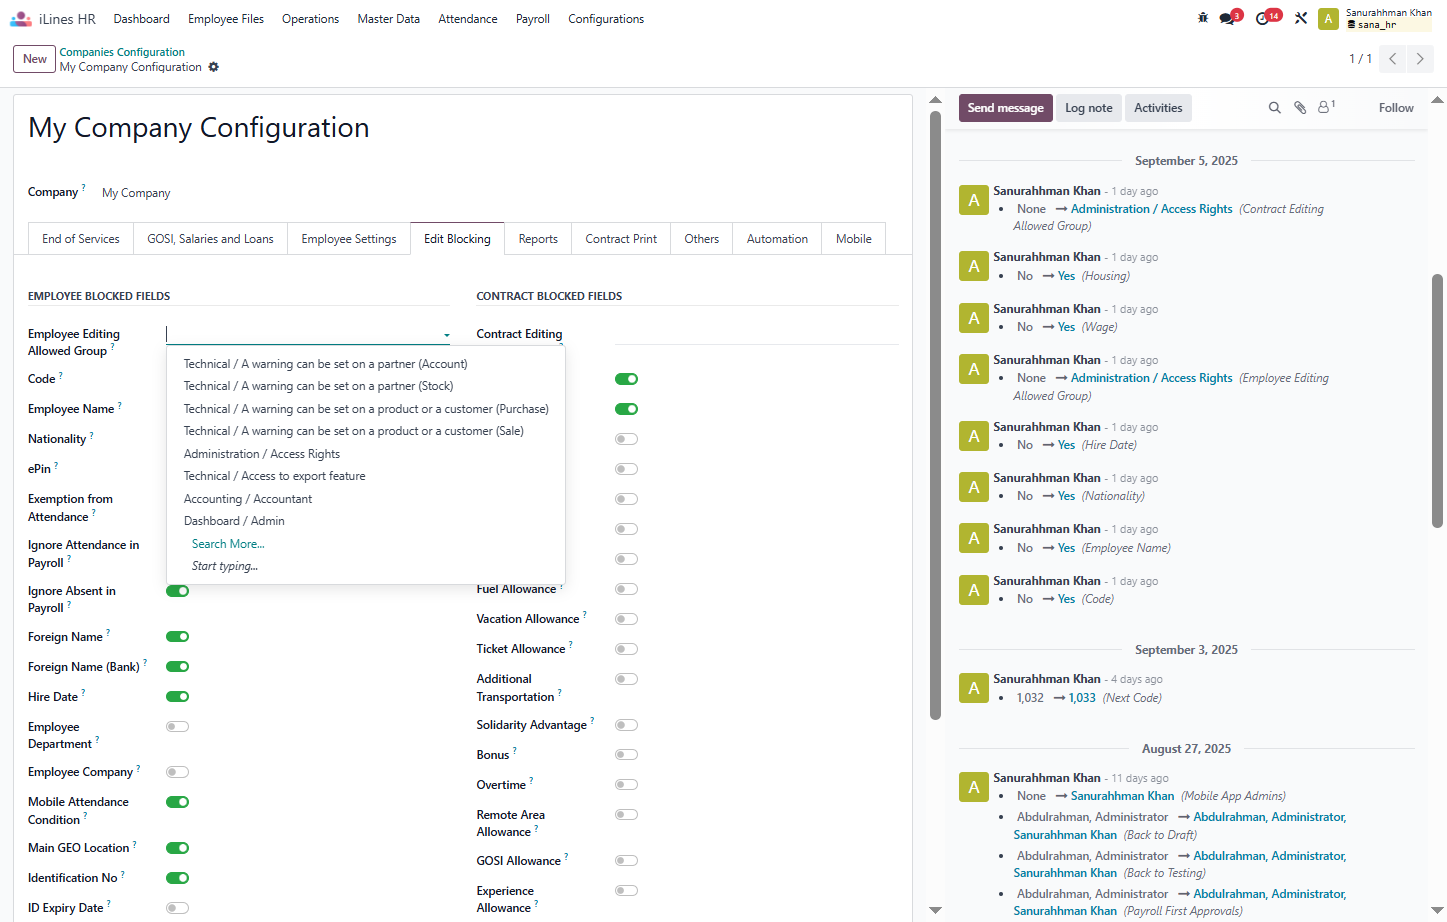The height and width of the screenshot is (922, 1447).
Task: Turn on the Bonus toggle
Action: click(627, 755)
